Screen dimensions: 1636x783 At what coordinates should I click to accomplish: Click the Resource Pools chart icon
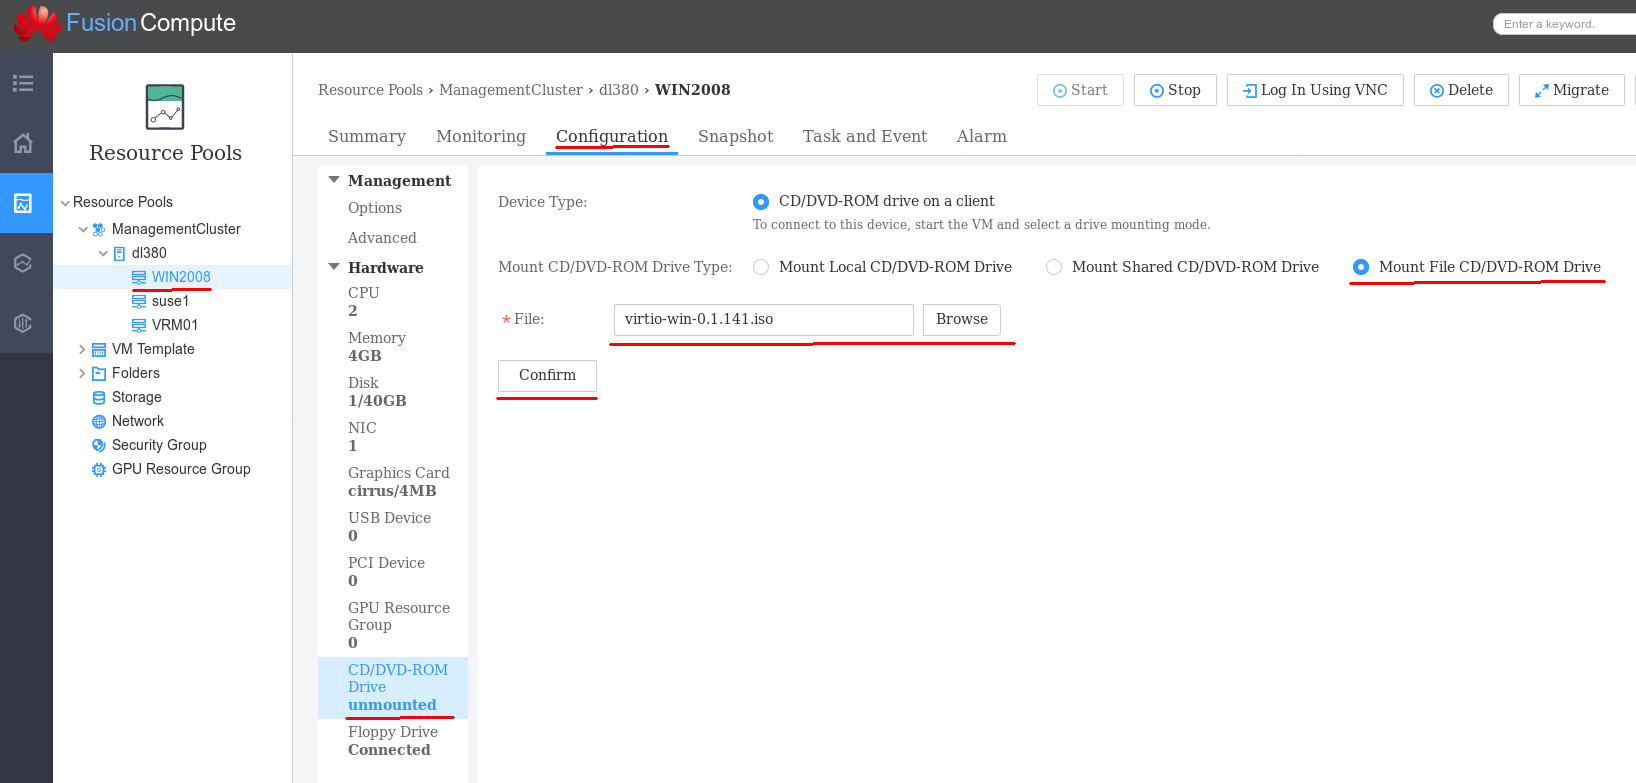(165, 107)
